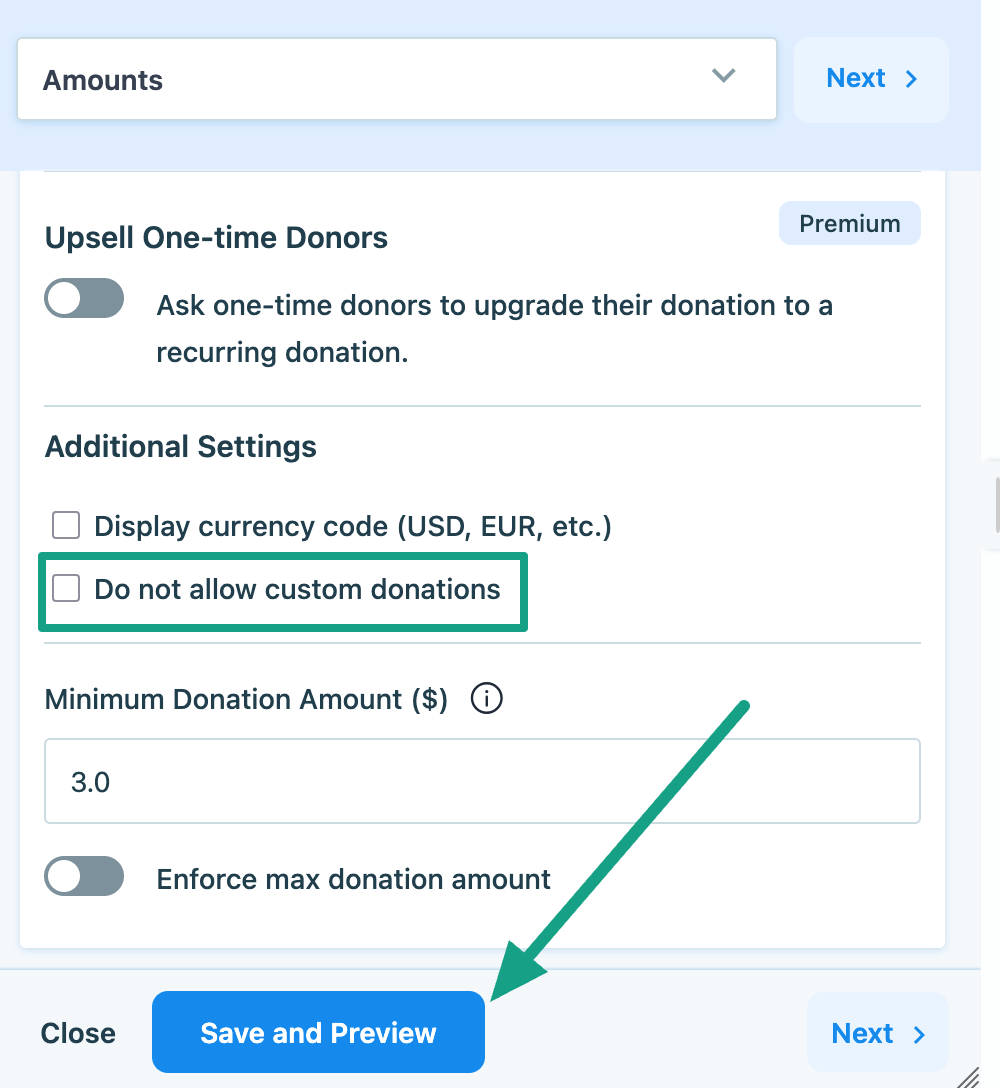Go to the next section using the top Next button
The width and height of the screenshot is (1000, 1088).
point(871,79)
